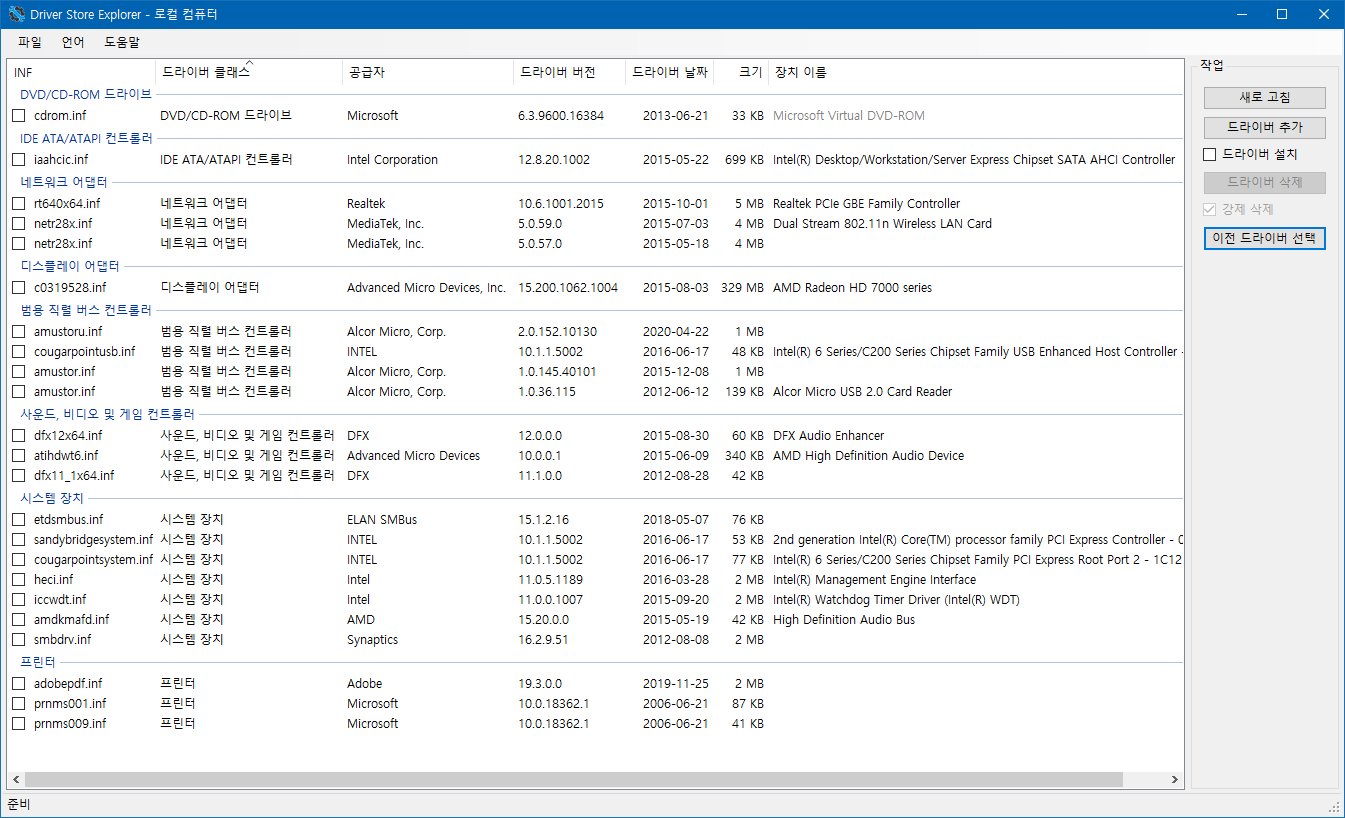Click the horizontal scrollbar thumb

(574, 780)
